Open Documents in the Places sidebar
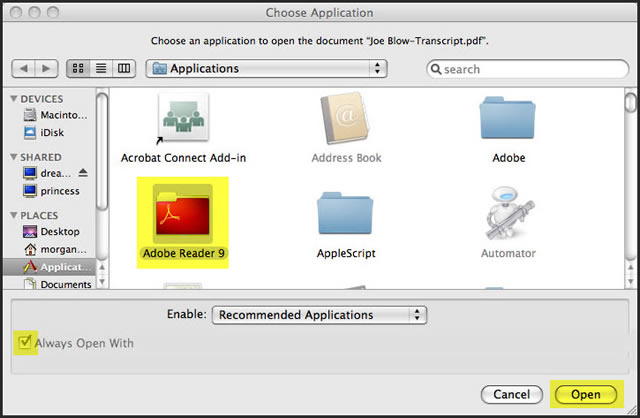 pyautogui.click(x=57, y=284)
